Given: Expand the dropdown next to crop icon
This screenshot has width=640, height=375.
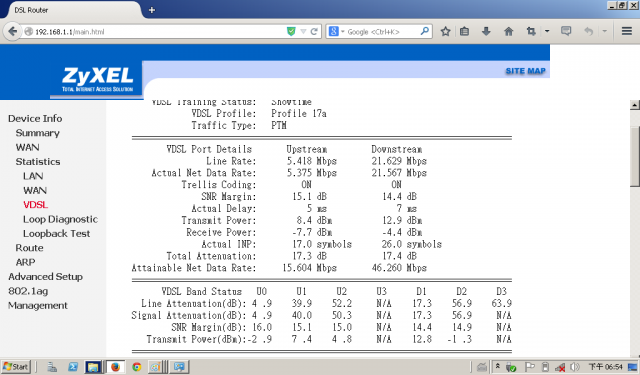Looking at the screenshot, I should pos(547,31).
